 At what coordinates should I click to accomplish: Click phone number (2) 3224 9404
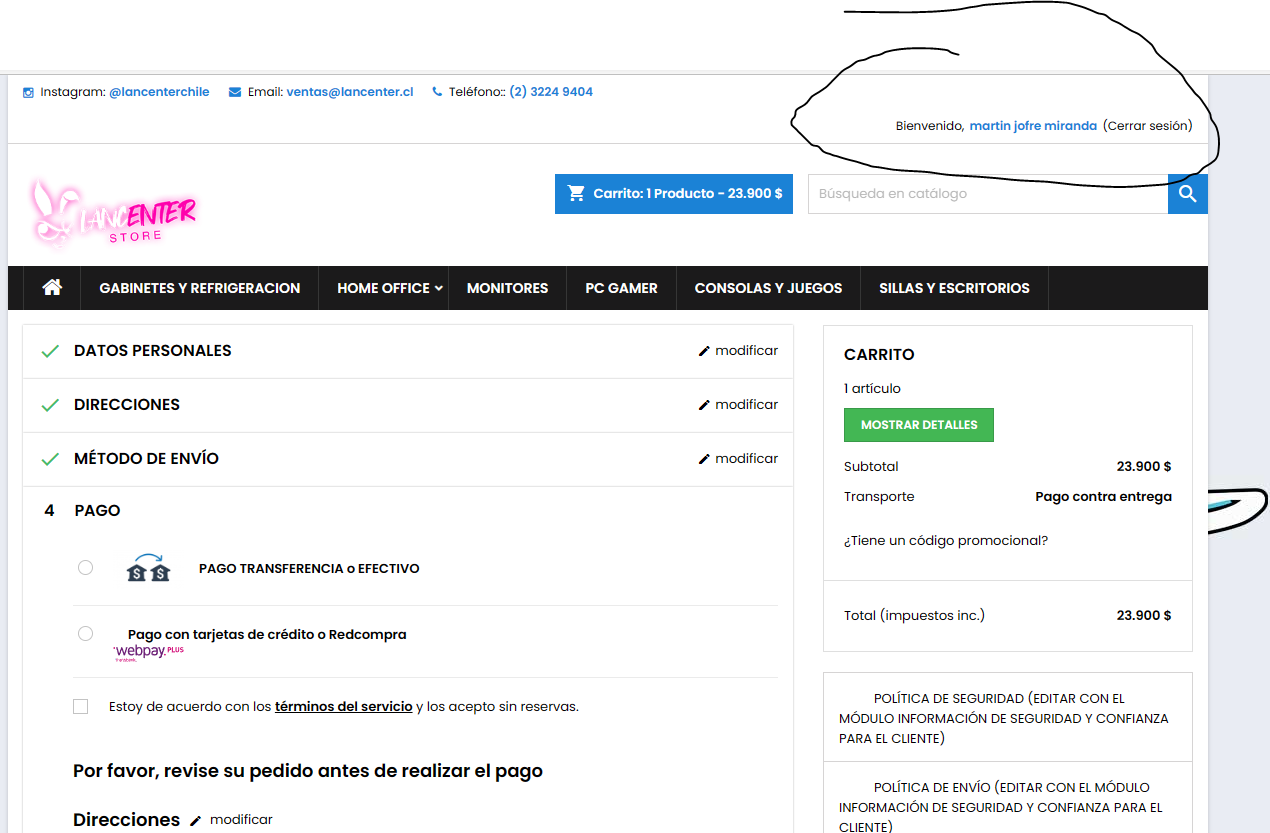click(551, 92)
